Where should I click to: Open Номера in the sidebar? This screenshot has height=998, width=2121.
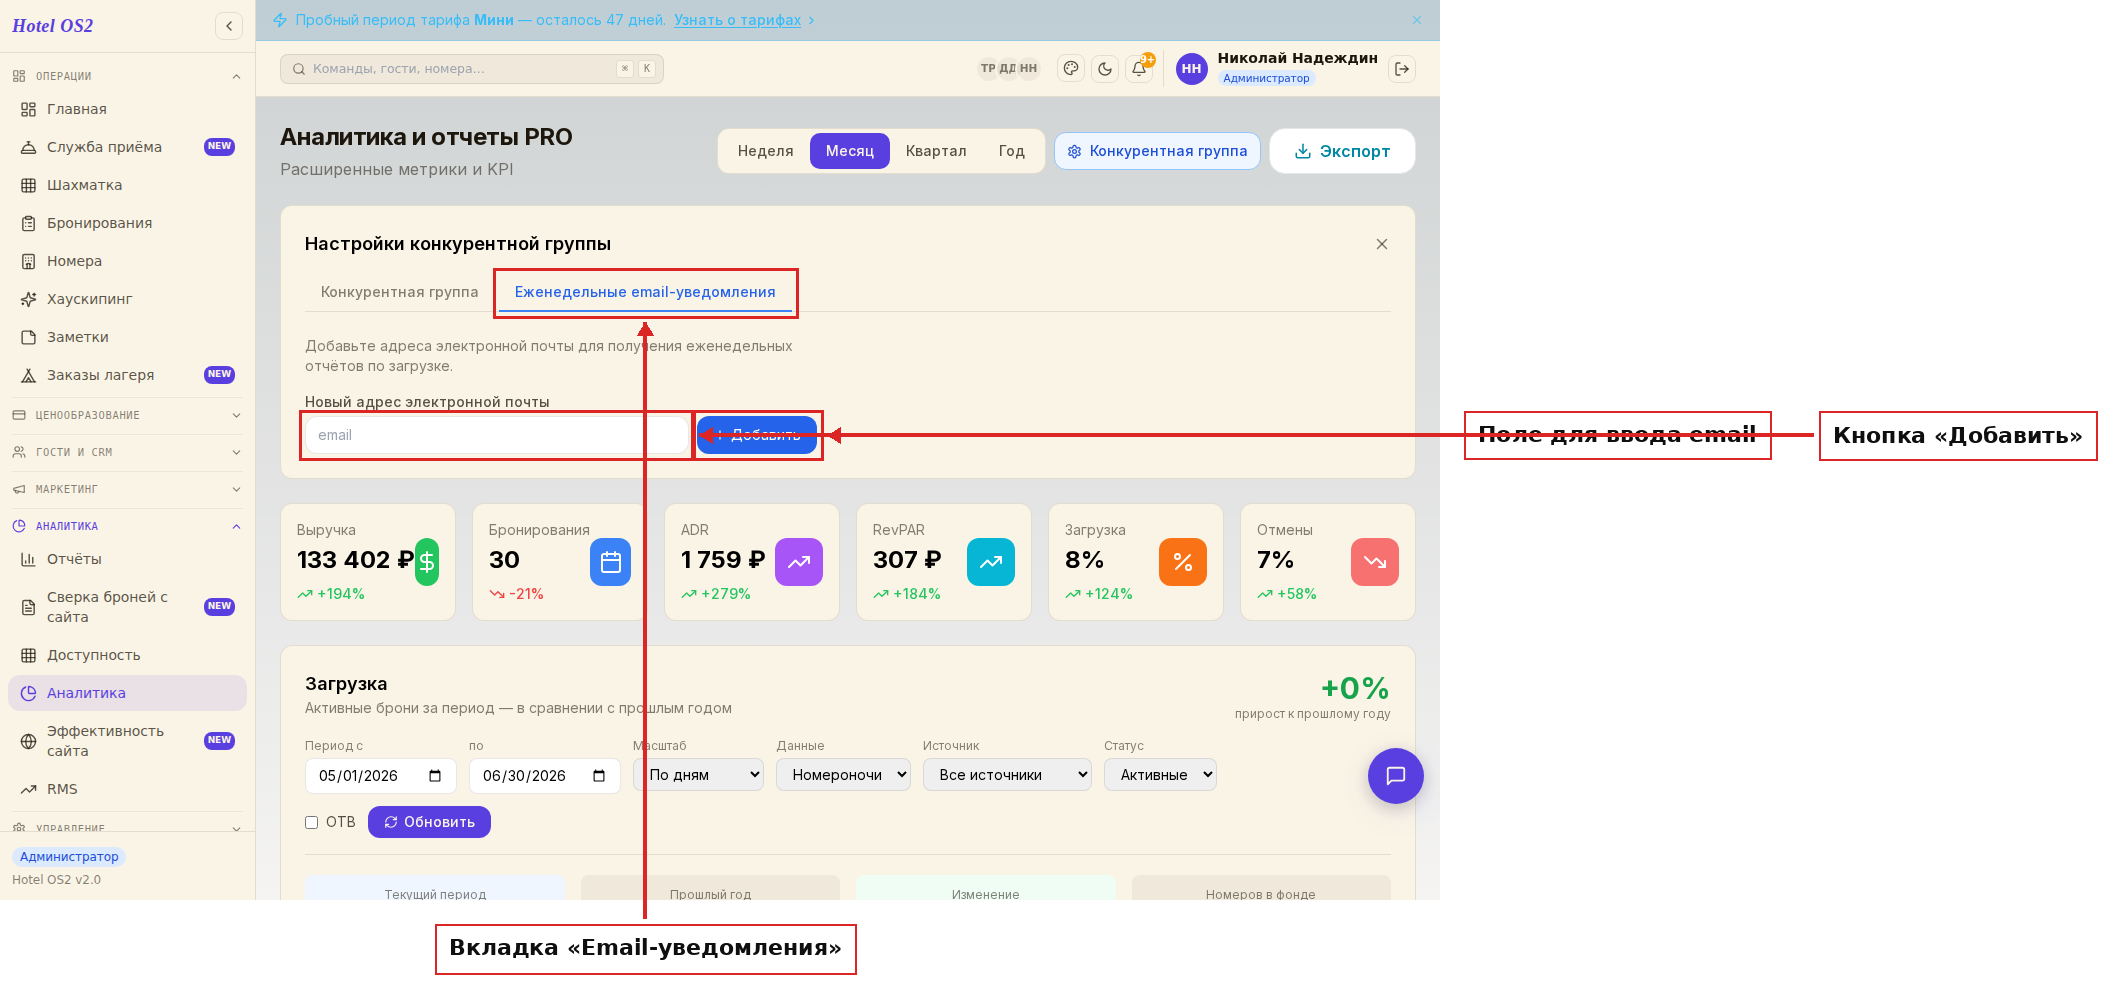coord(127,261)
